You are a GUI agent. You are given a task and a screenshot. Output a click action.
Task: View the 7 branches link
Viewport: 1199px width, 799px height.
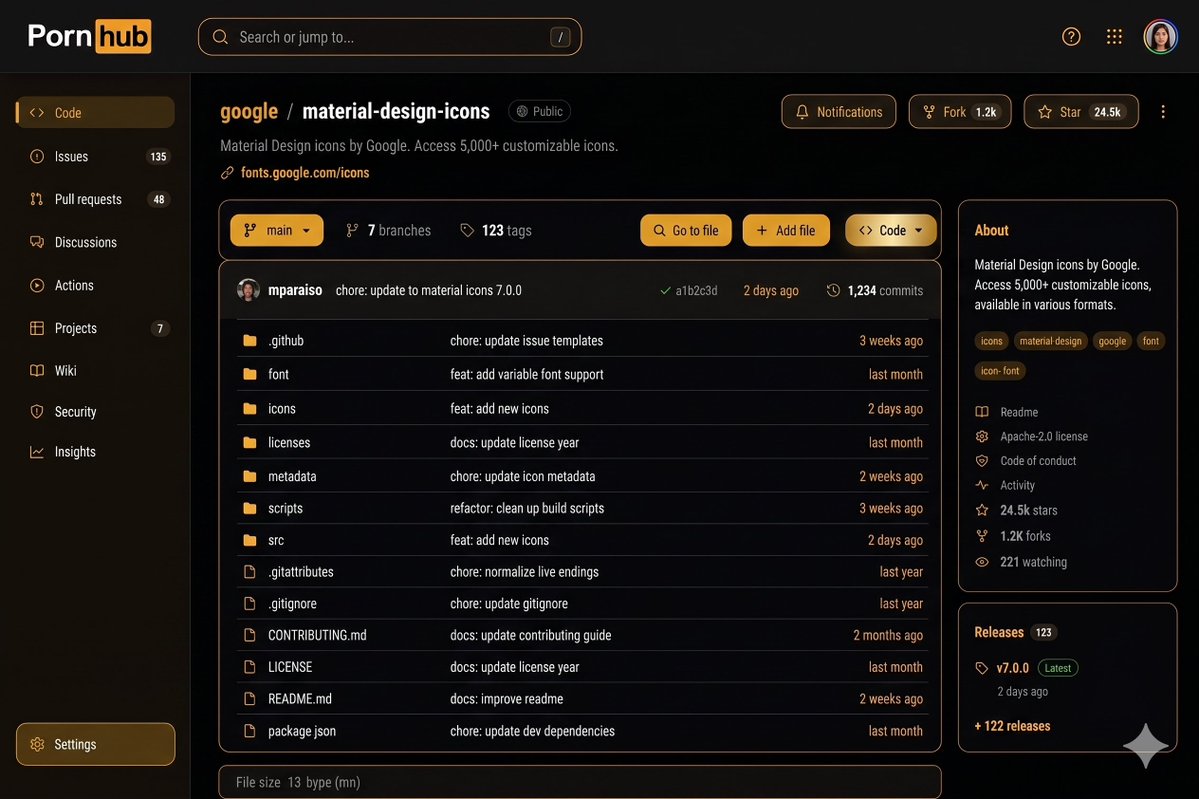click(388, 230)
